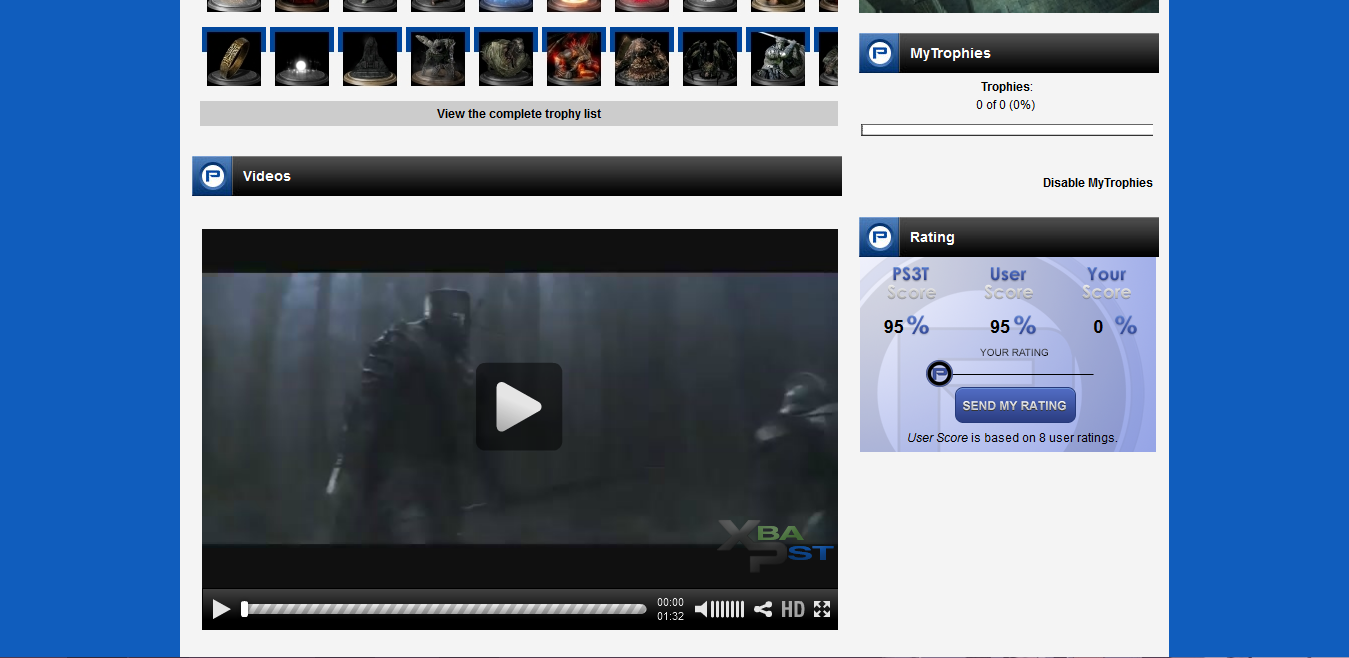The image size is (1349, 658).
Task: Share the video using share icon
Action: [x=763, y=609]
